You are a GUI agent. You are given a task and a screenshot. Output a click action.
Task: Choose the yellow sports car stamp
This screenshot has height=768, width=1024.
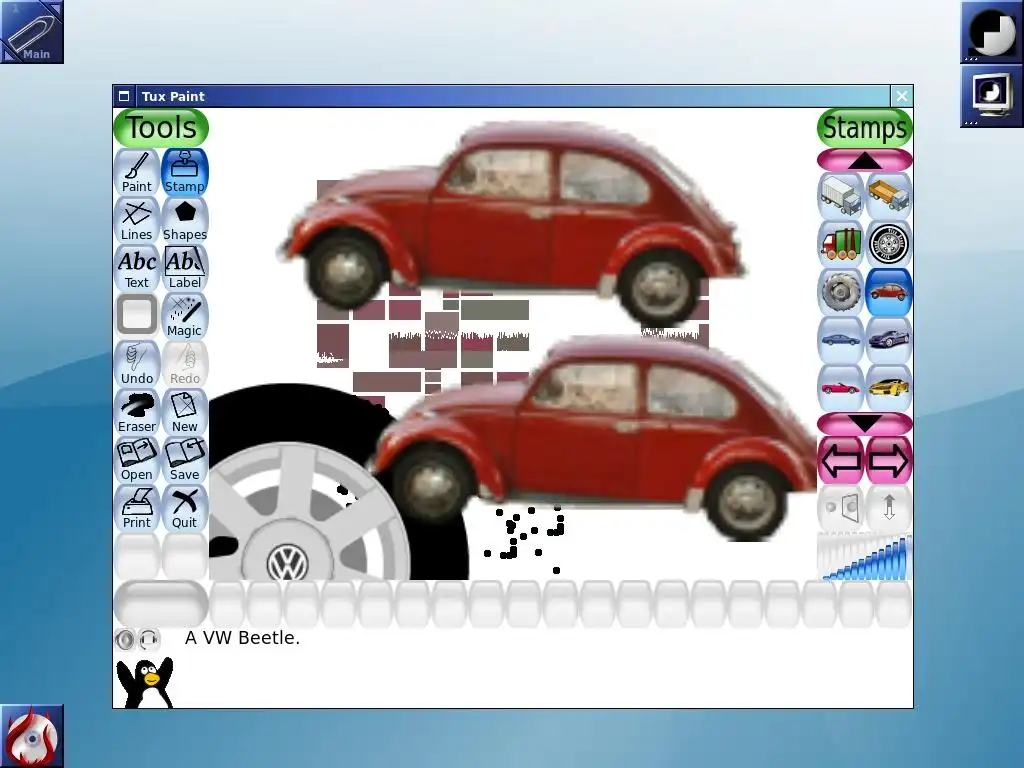coord(889,387)
